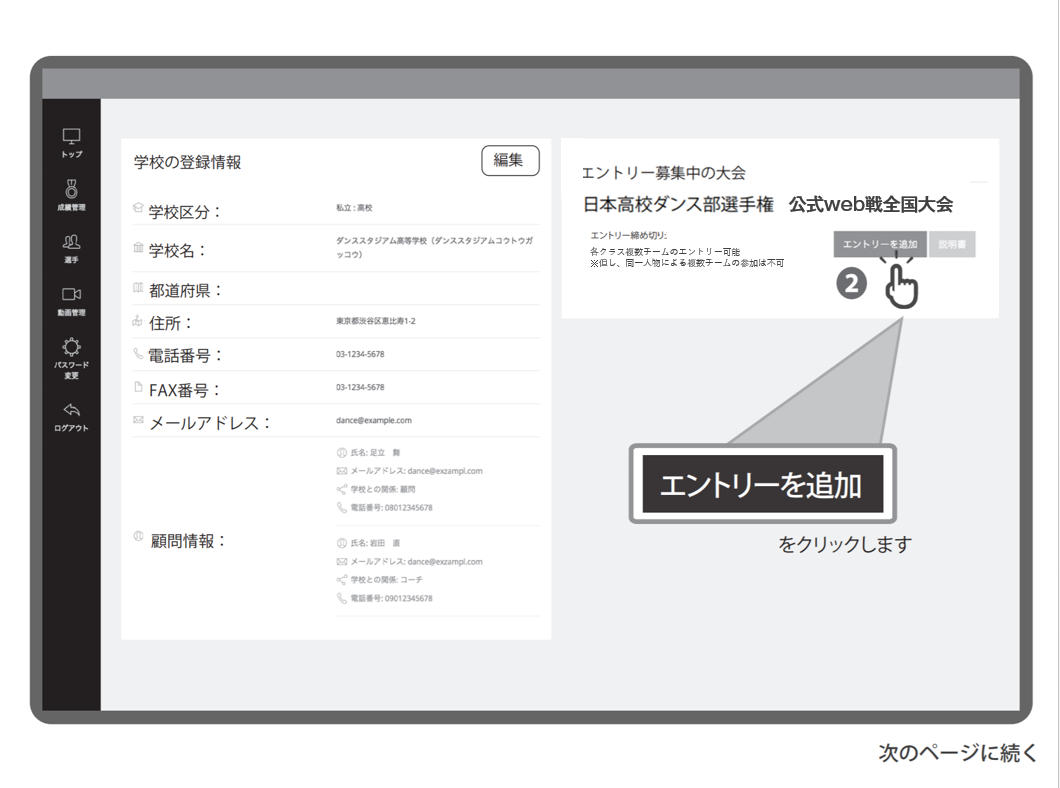
Task: Click 03-1234-5678 in the 電話番号 row
Action: (360, 354)
